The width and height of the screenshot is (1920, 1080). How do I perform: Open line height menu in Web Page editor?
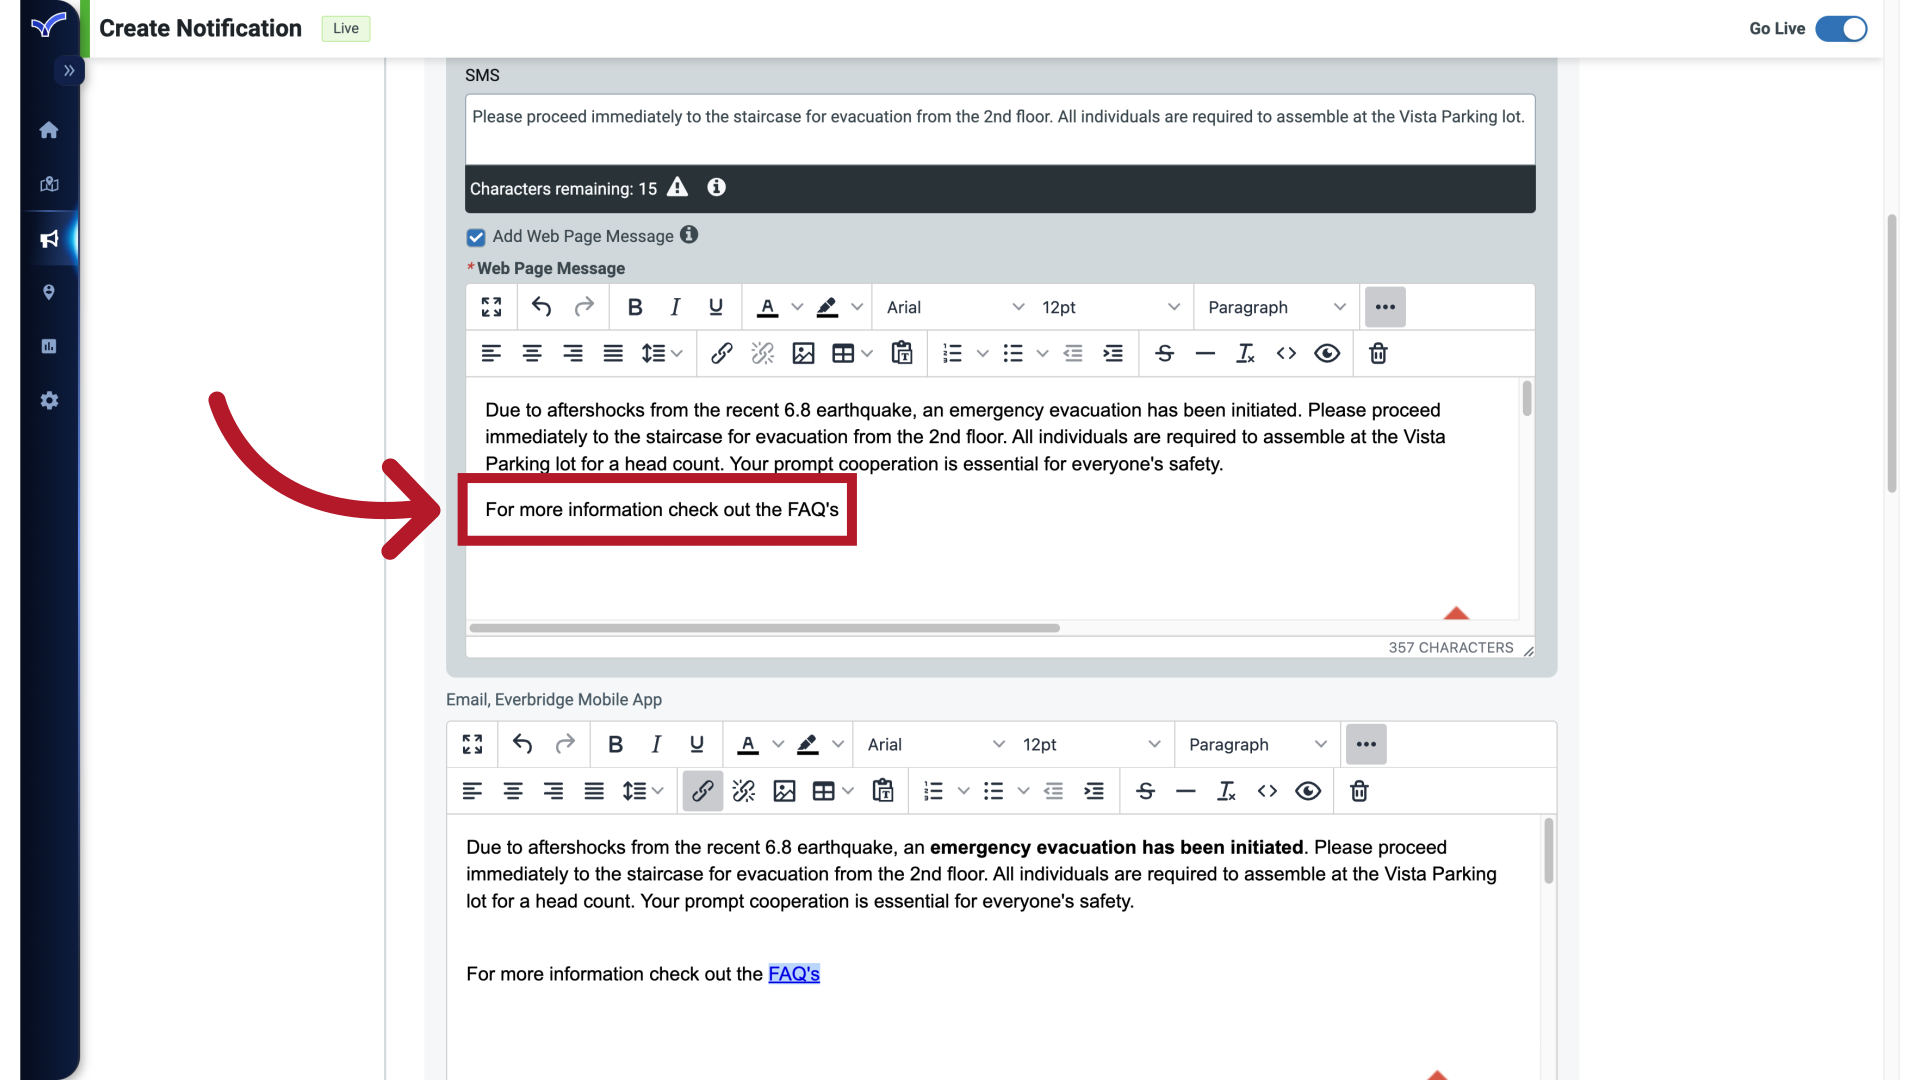pyautogui.click(x=661, y=353)
